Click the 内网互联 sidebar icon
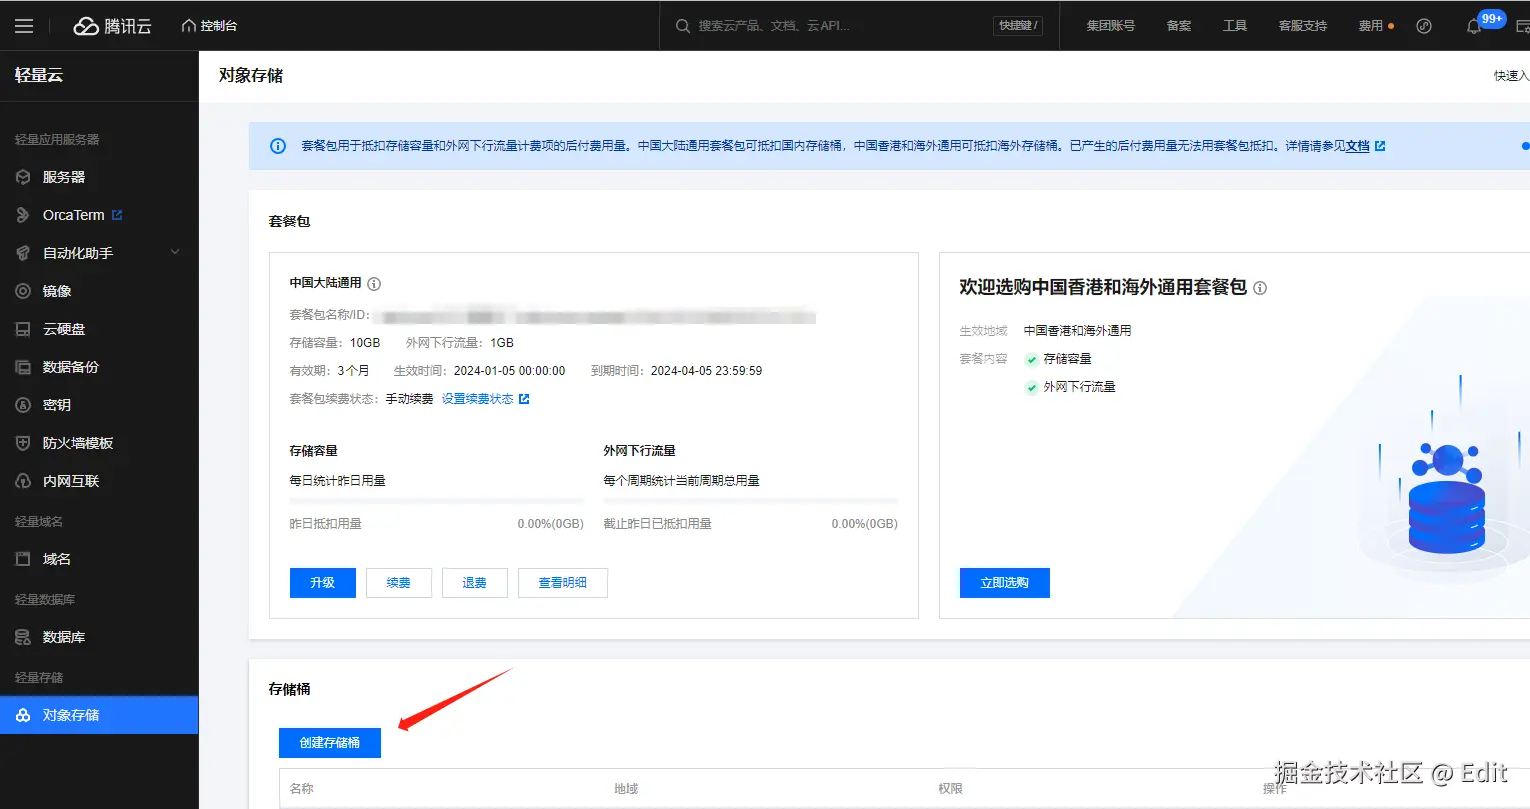 (x=23, y=481)
